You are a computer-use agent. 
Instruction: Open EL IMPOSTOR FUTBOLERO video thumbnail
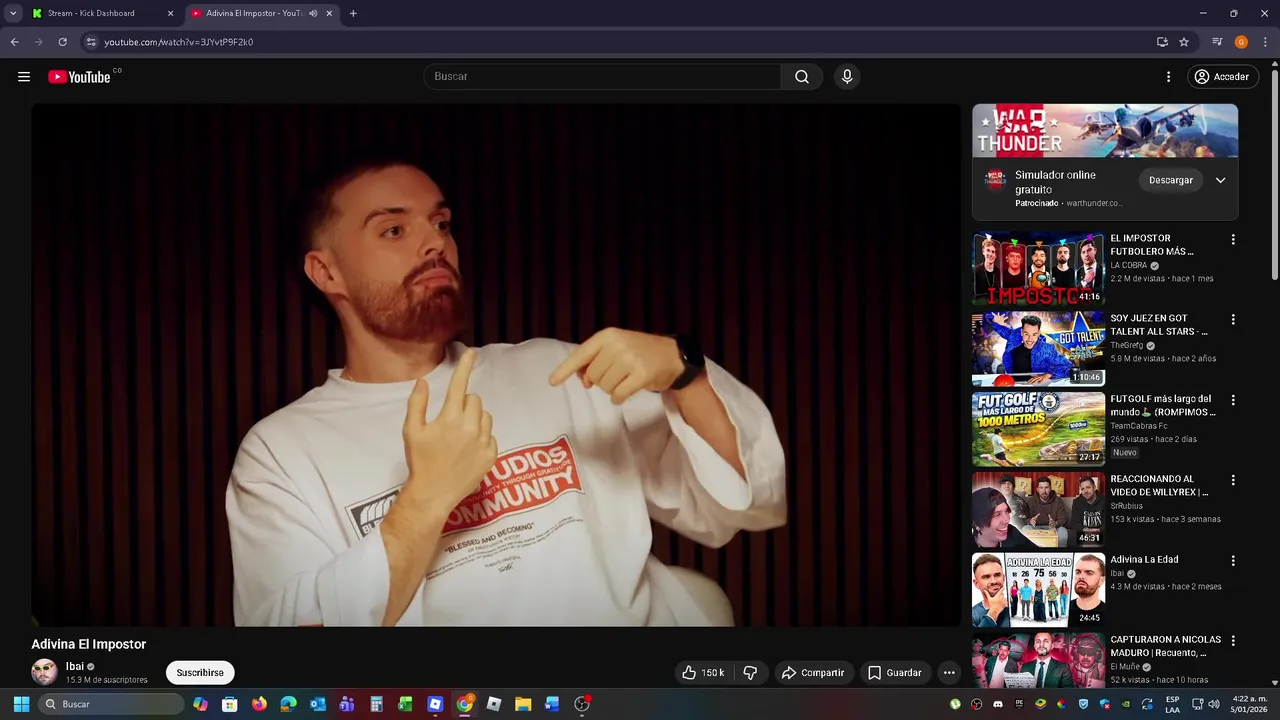(1038, 268)
